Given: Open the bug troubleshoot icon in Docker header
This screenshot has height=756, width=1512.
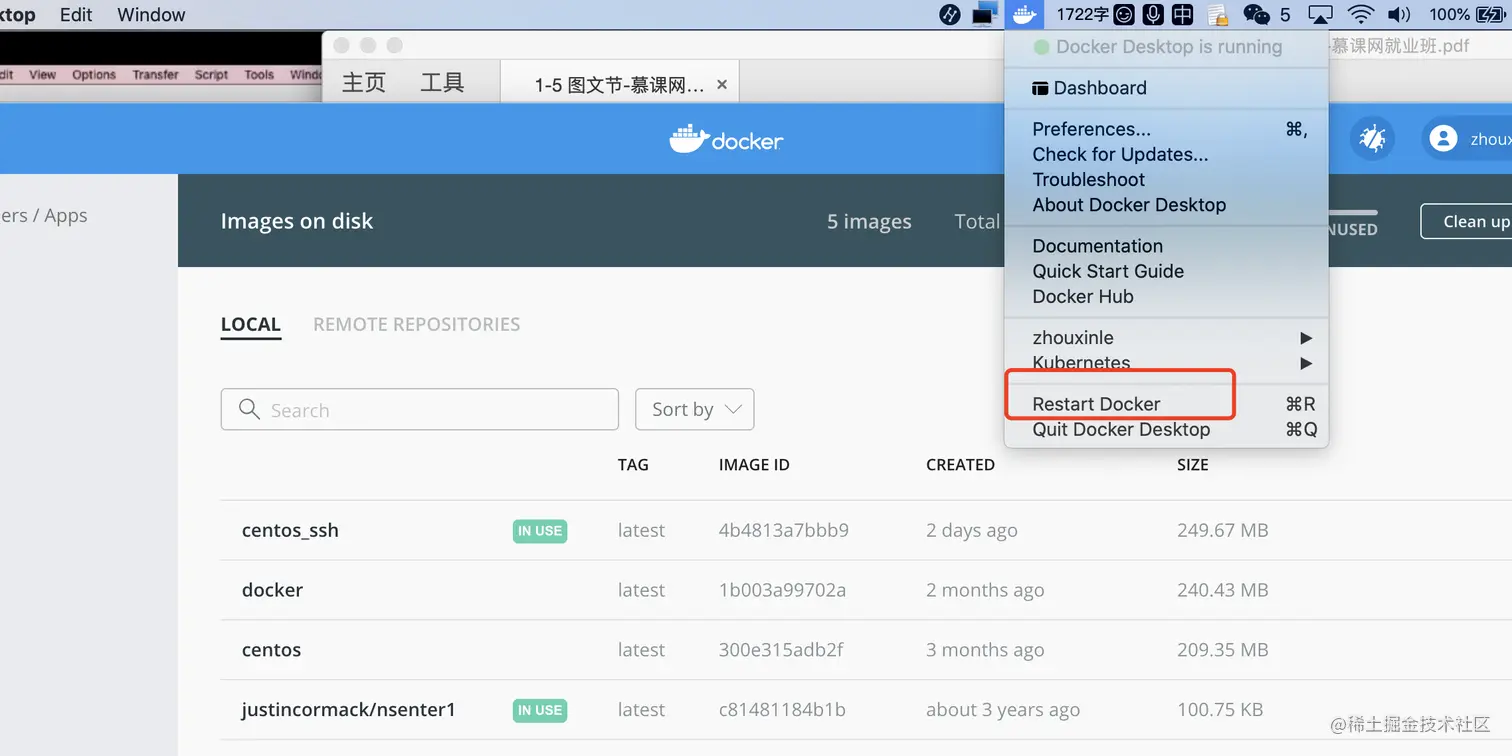Looking at the screenshot, I should point(1373,139).
